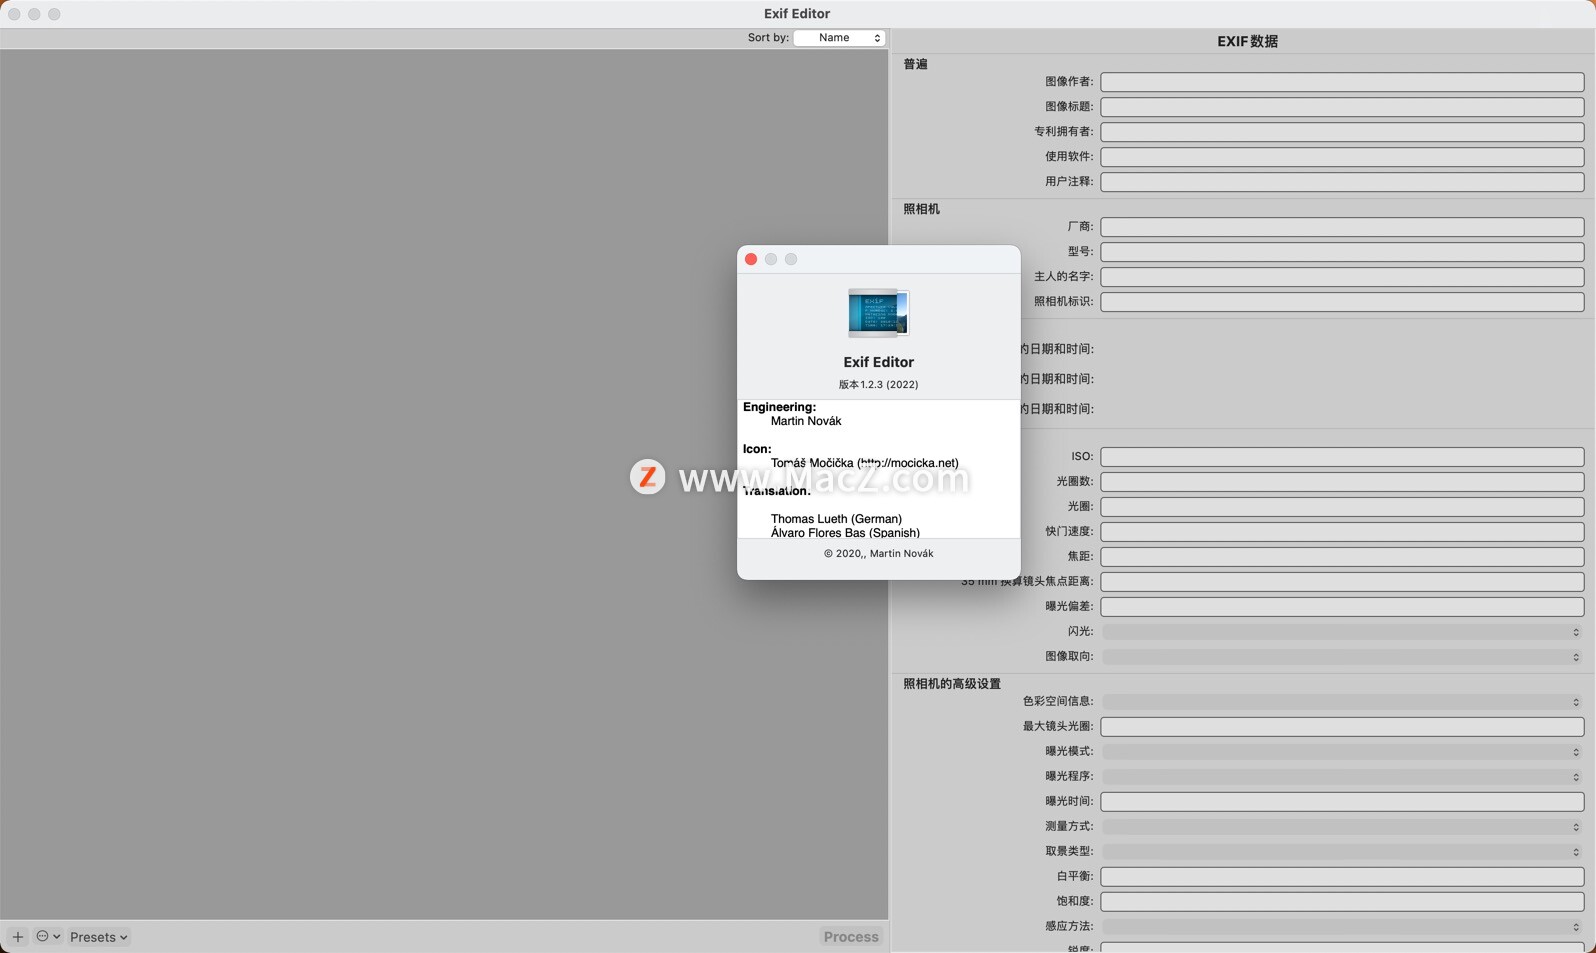Click the 照相机的高级设置 section heading
The width and height of the screenshot is (1596, 953).
952,684
